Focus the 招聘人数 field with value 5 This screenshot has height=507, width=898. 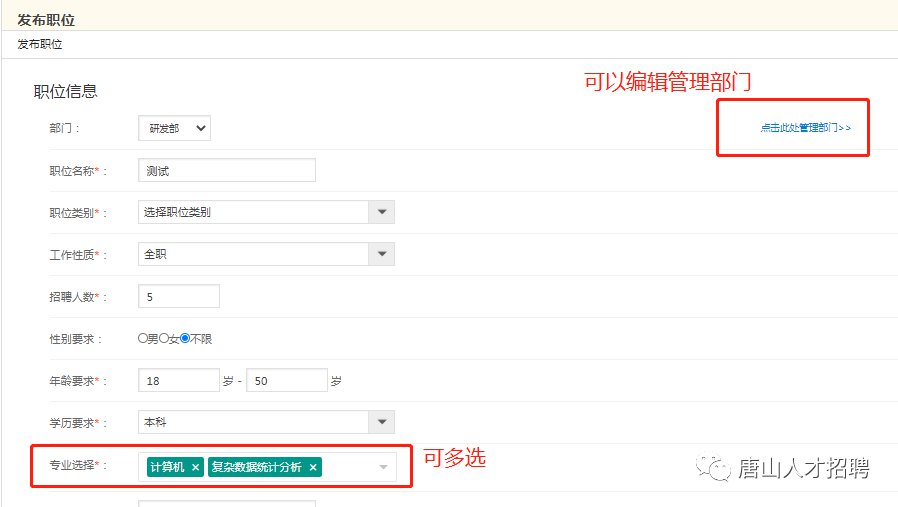tap(179, 296)
